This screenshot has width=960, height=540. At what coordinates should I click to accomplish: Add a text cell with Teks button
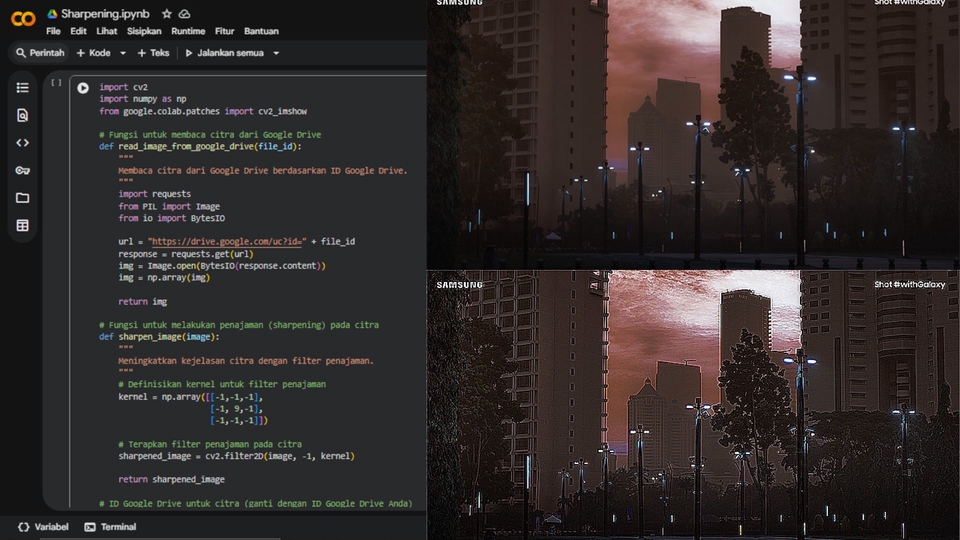(x=152, y=53)
